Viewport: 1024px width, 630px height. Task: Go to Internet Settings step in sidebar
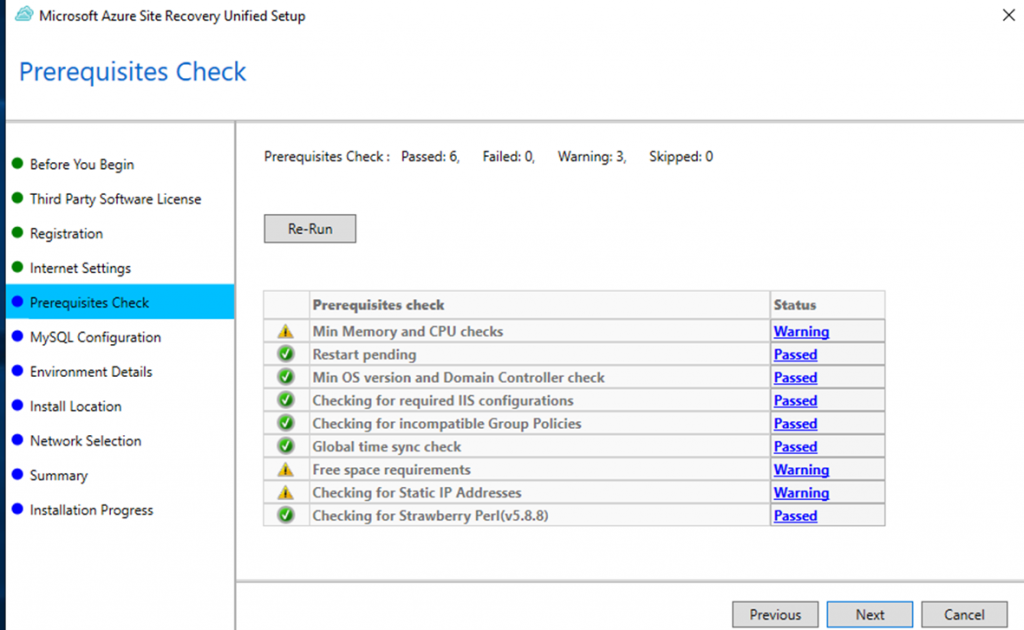click(x=80, y=268)
